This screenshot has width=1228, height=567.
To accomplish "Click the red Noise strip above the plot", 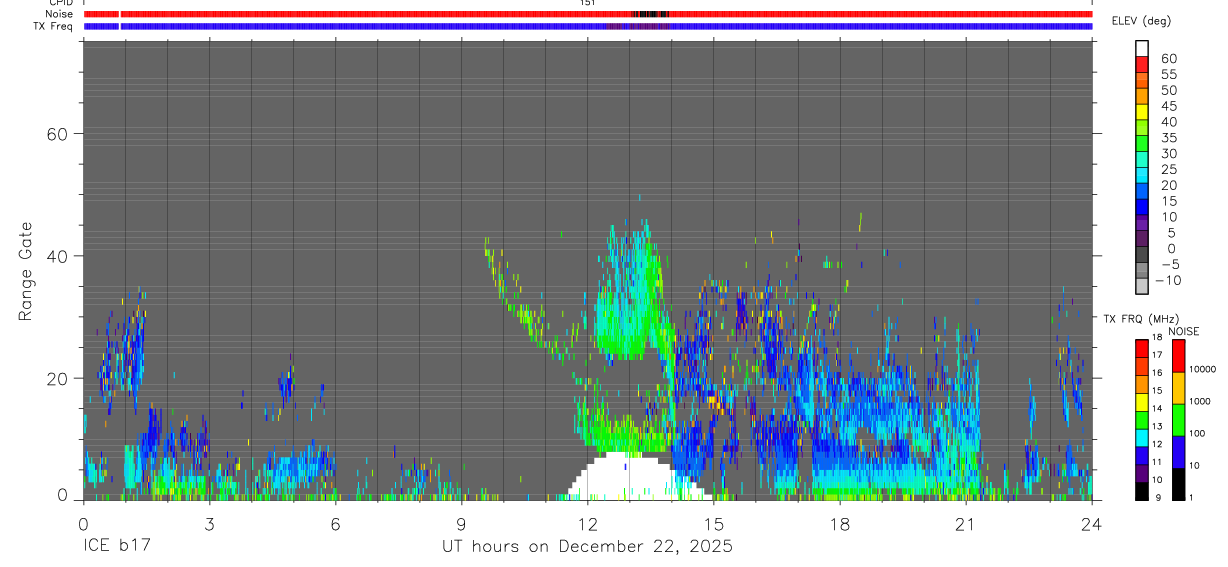I will (x=588, y=14).
